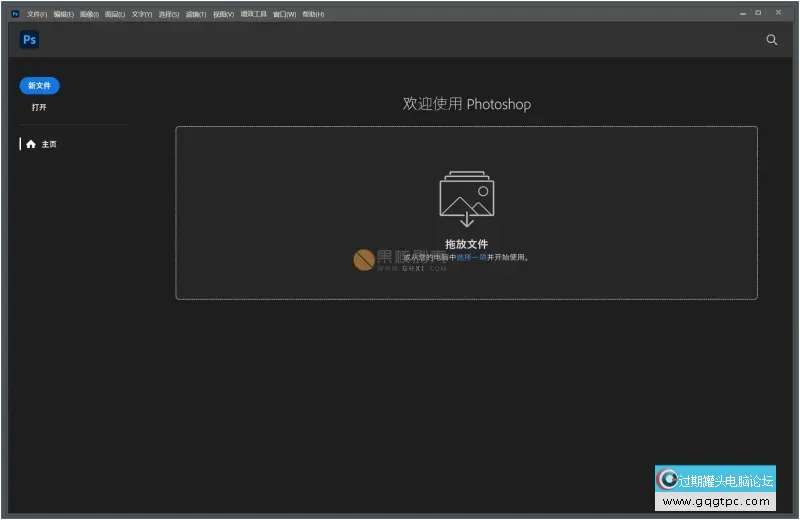Close the Photoshop window

pyautogui.click(x=778, y=13)
